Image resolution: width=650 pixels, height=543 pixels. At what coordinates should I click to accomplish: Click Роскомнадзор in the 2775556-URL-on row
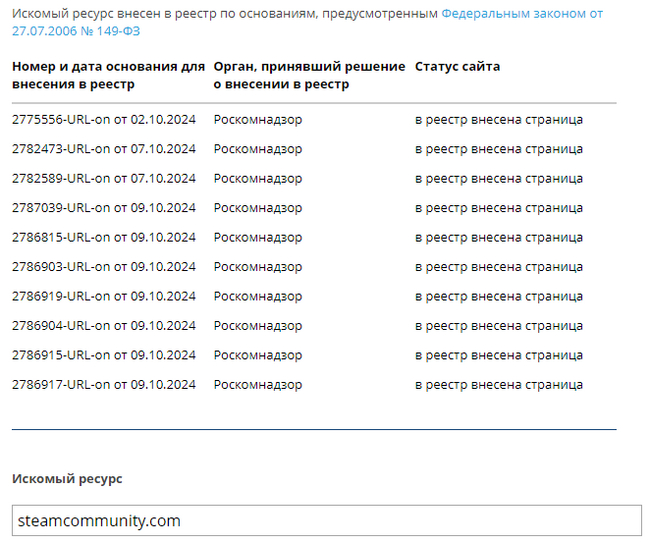coord(258,120)
